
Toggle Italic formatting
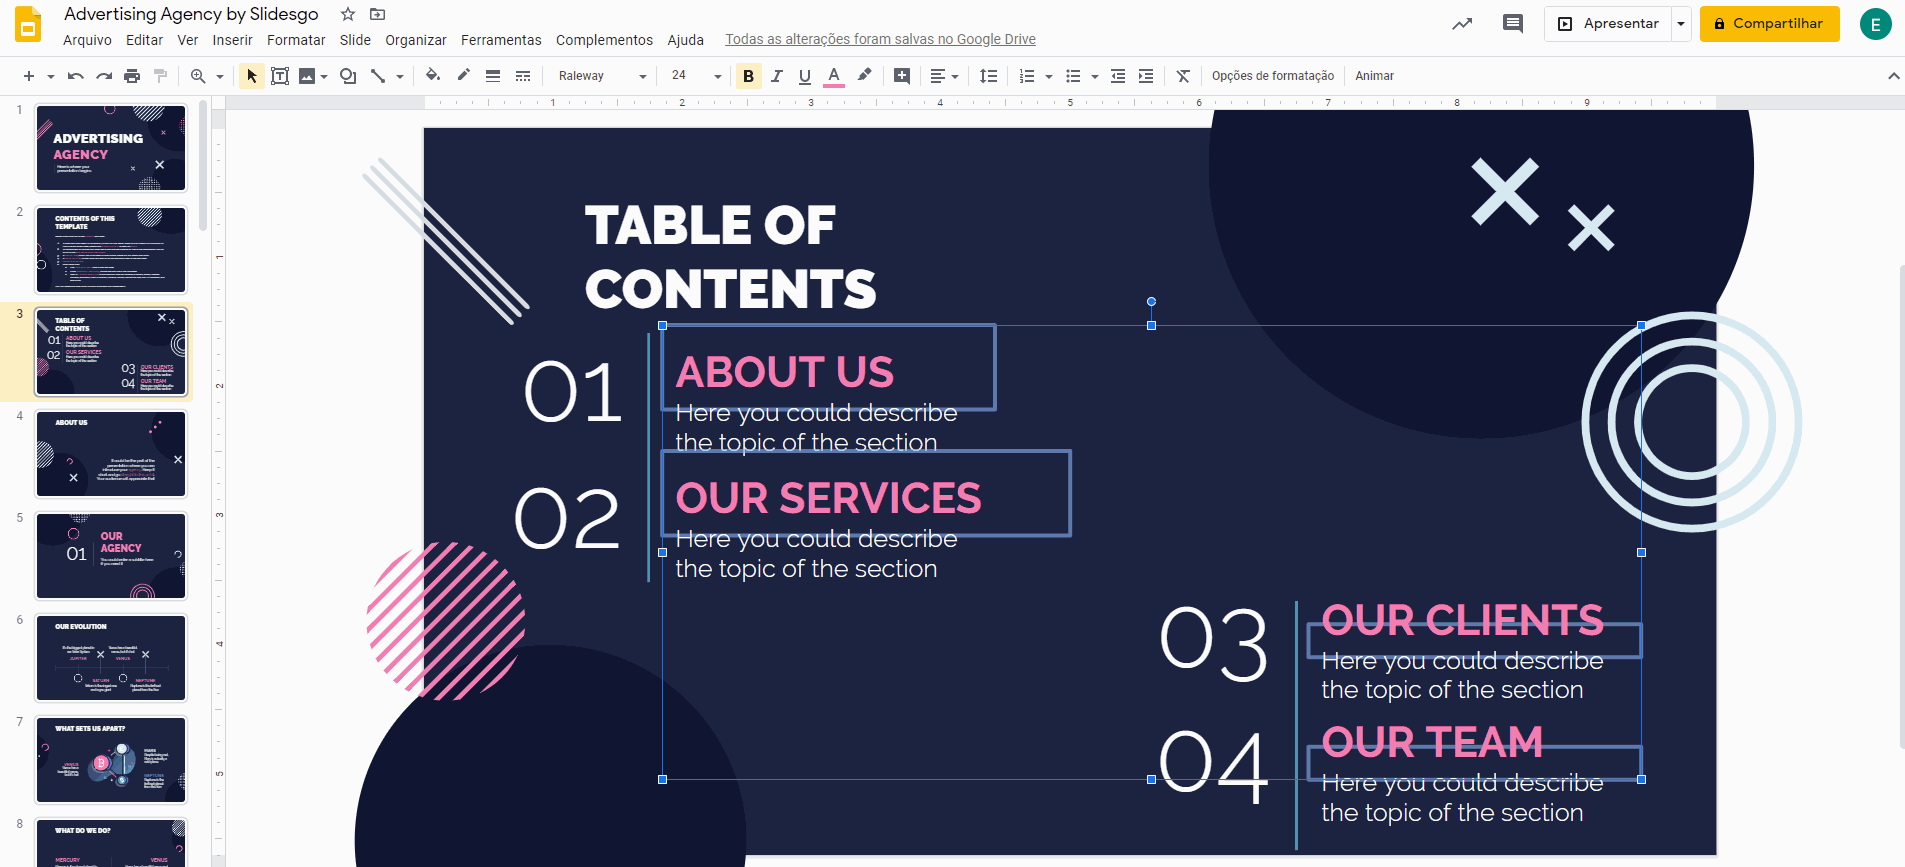tap(777, 76)
